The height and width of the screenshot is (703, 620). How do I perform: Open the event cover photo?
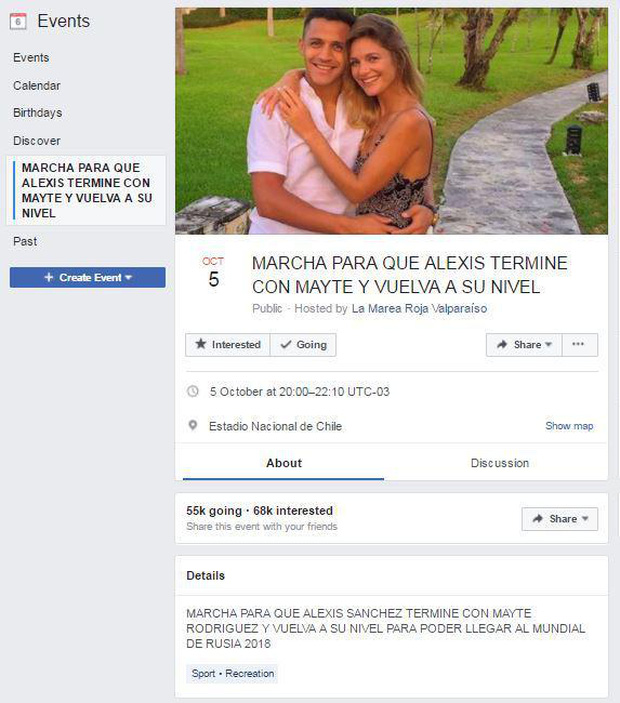[391, 121]
